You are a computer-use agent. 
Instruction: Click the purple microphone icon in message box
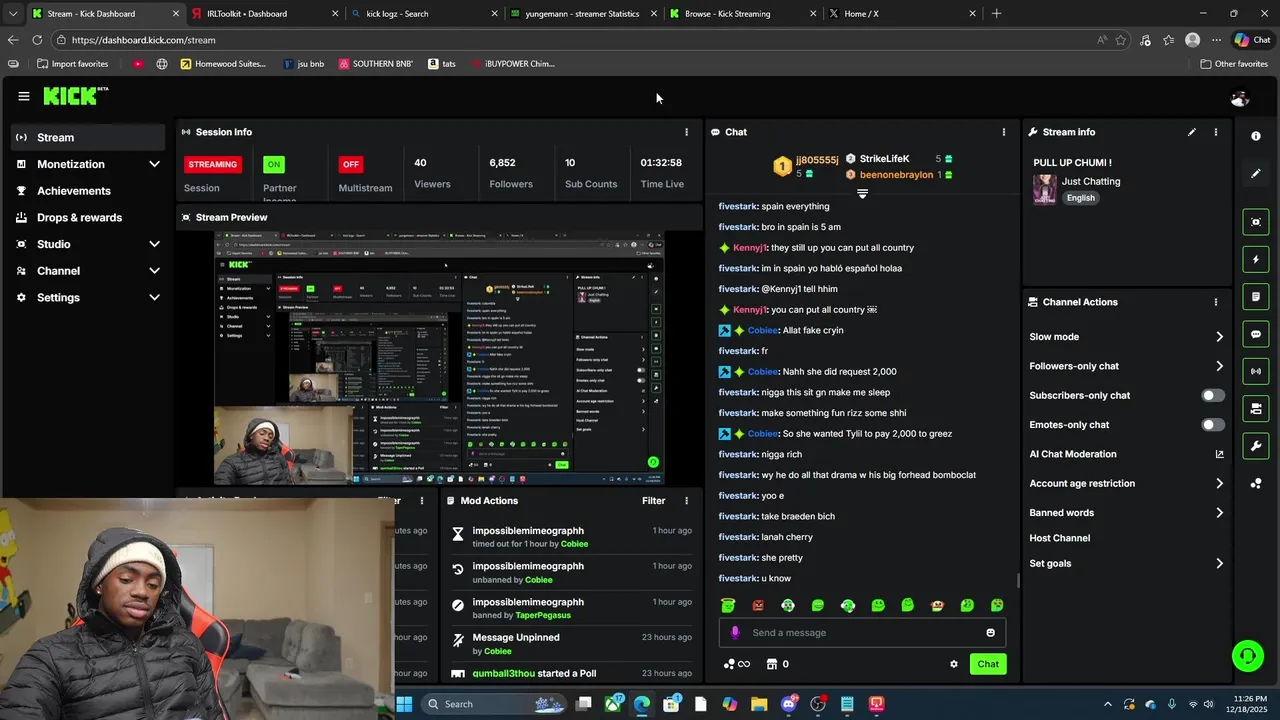pyautogui.click(x=735, y=632)
